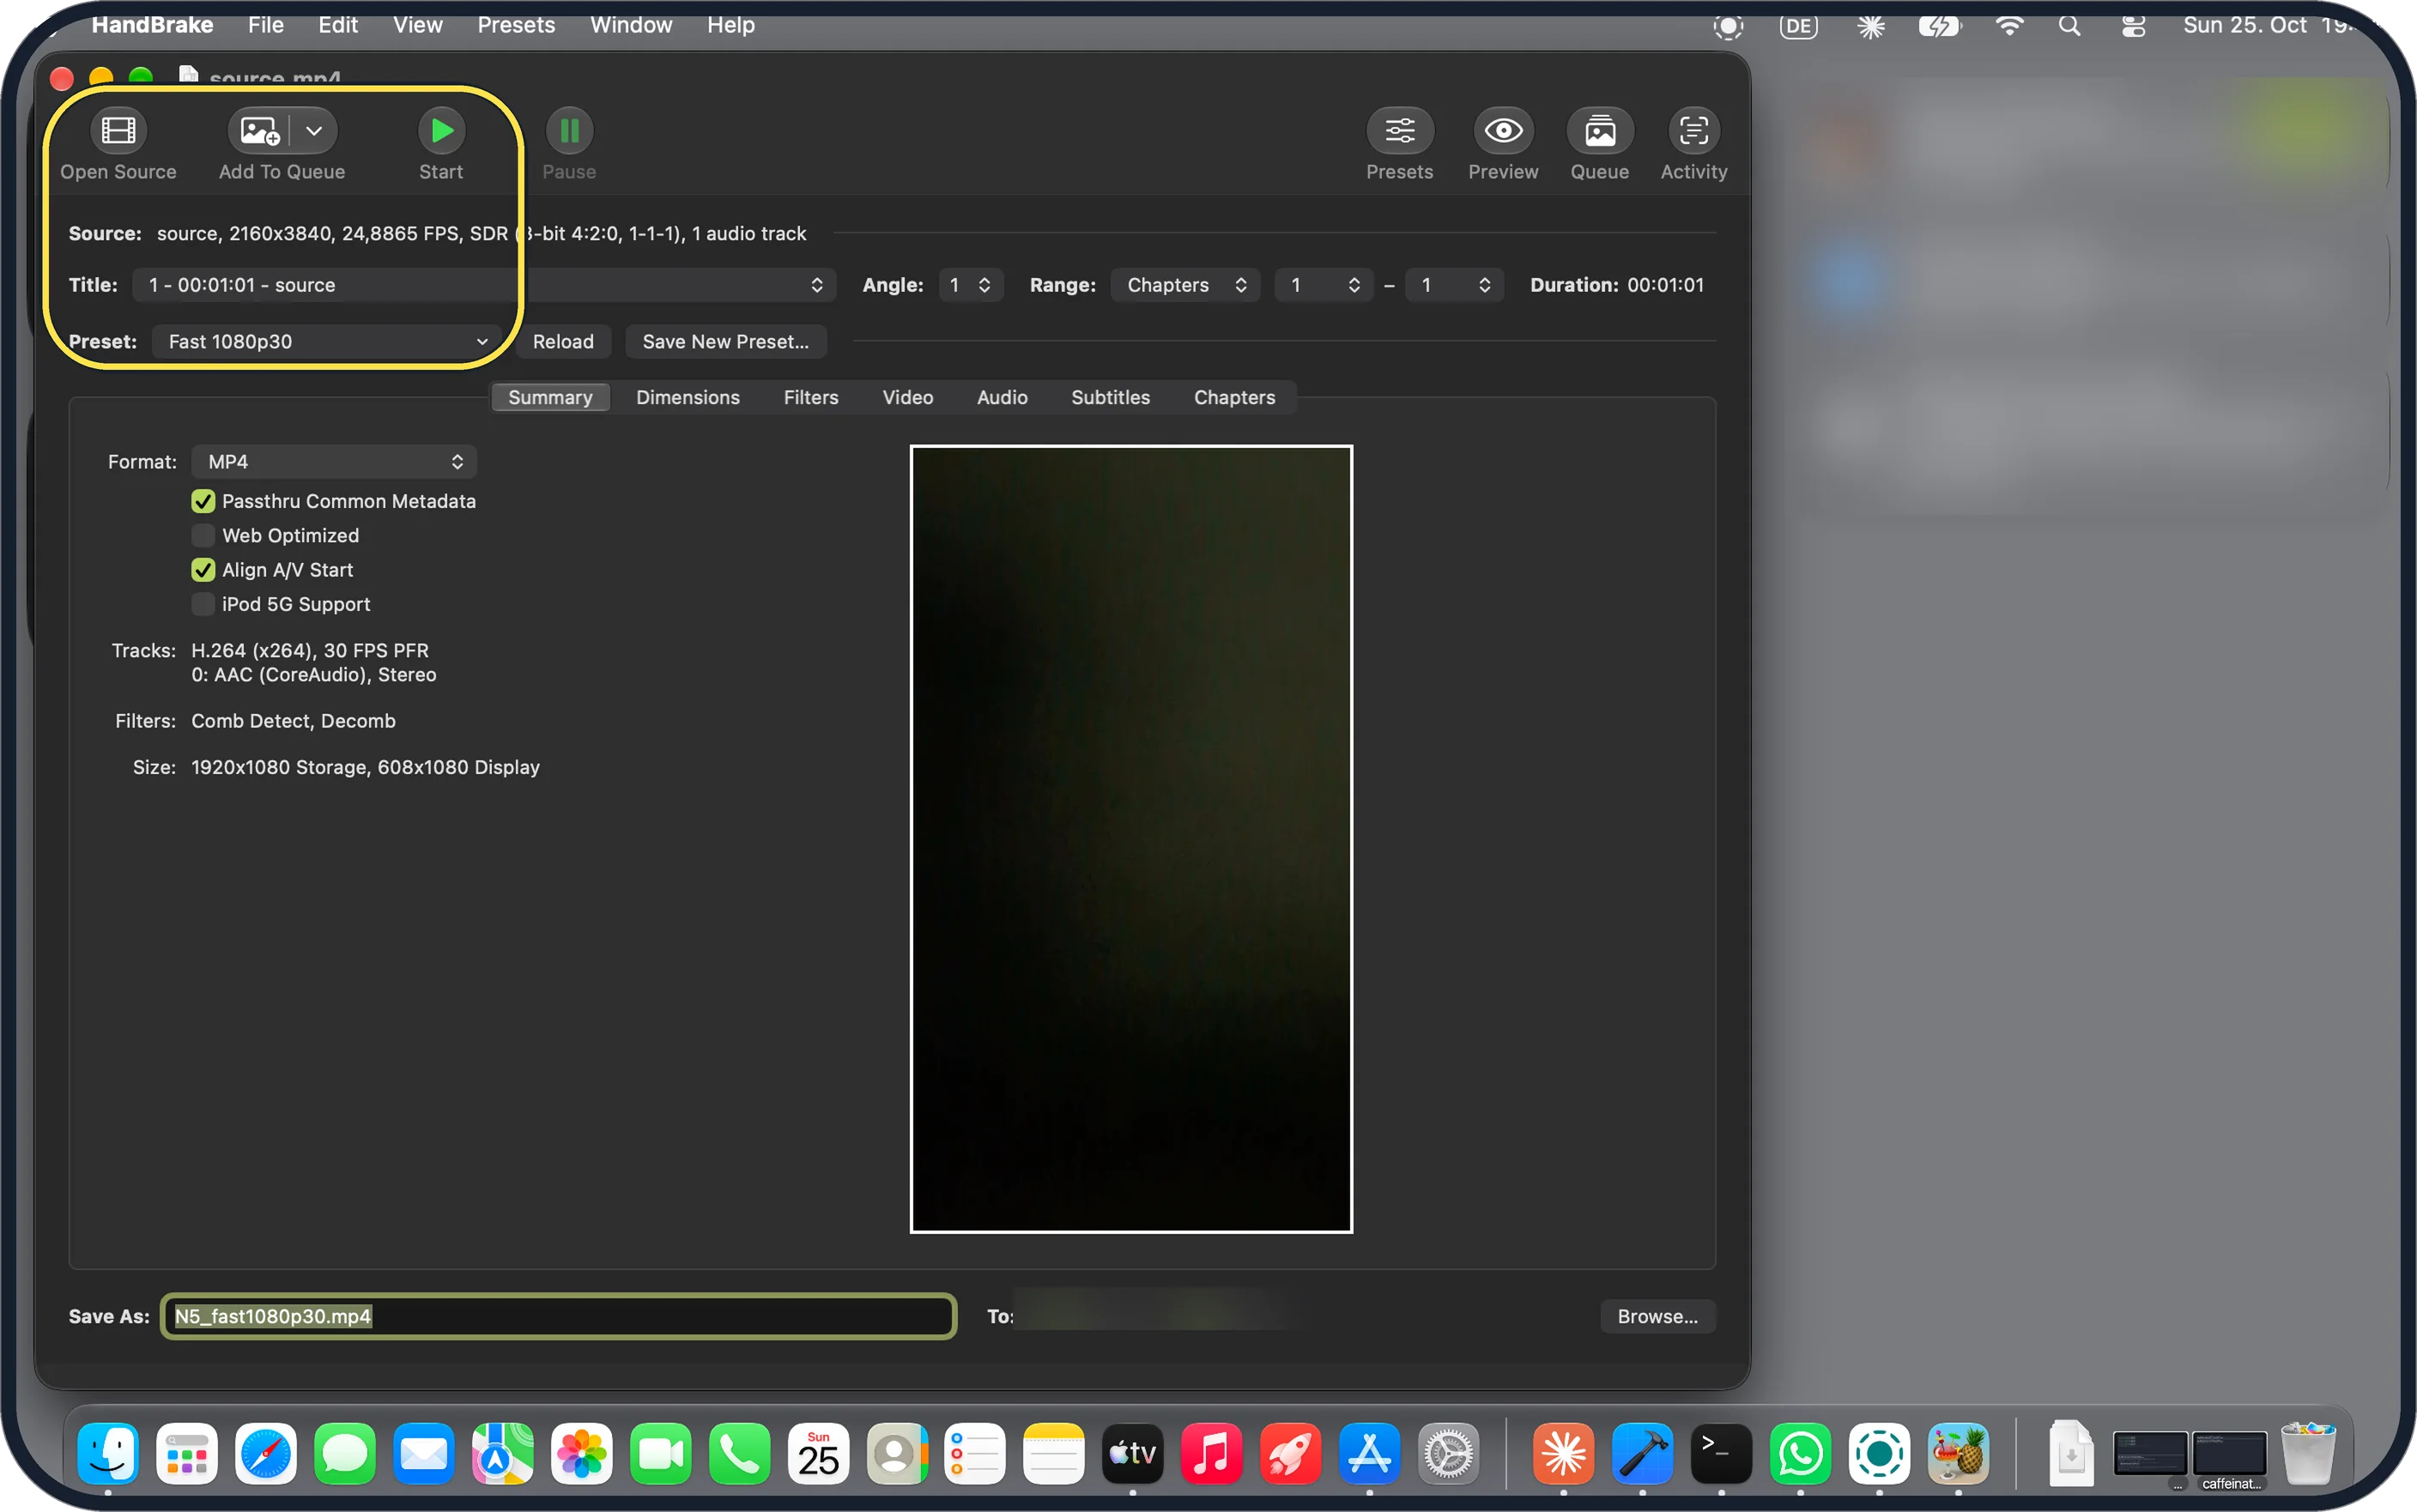Open Terminal from the Dock

pos(1720,1452)
